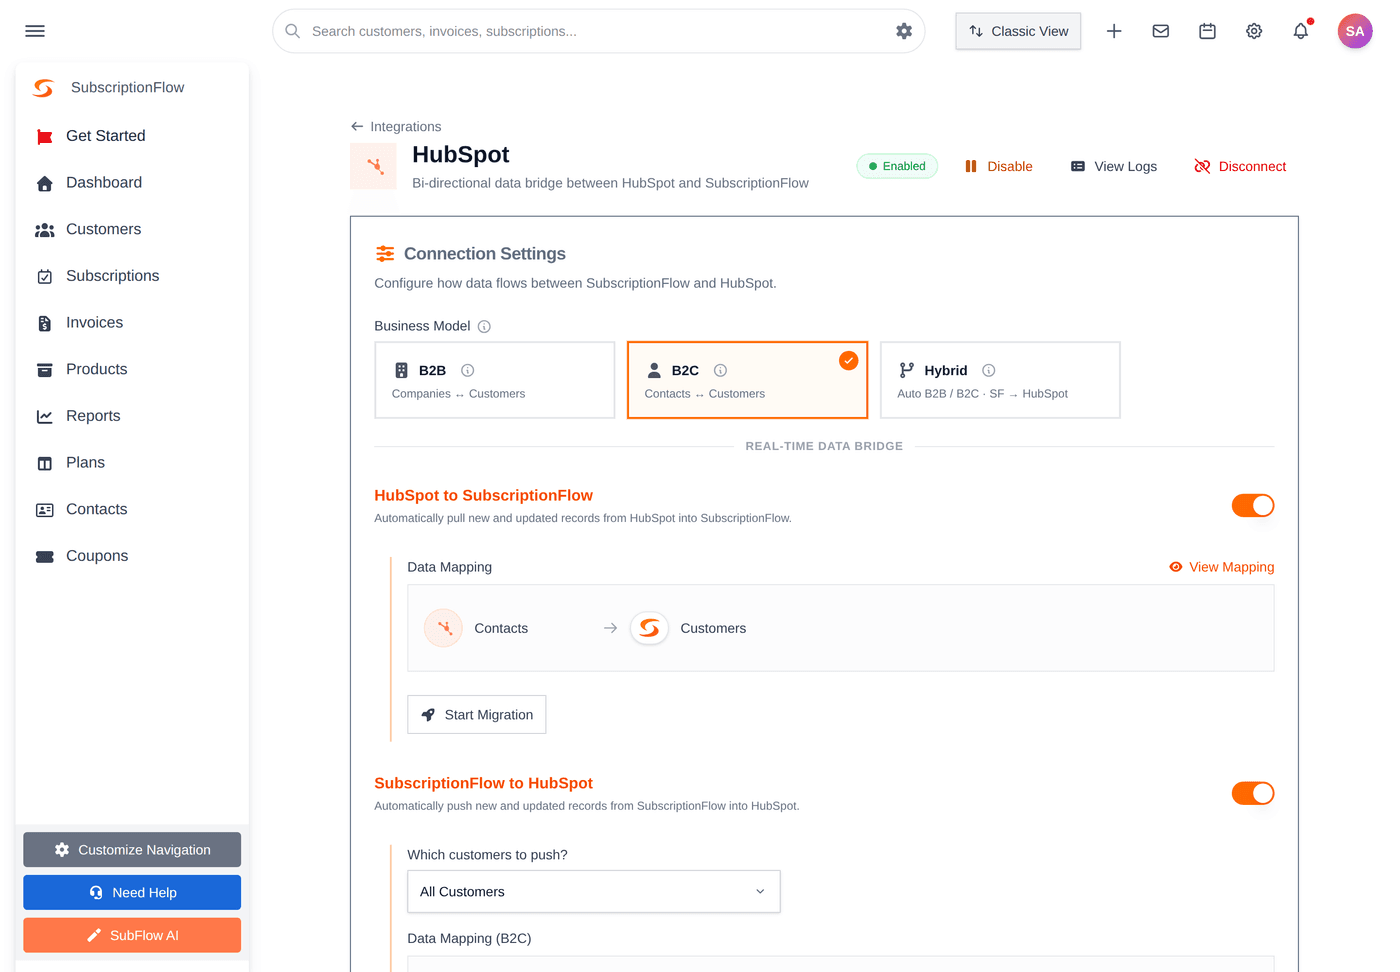1400x972 pixels.
Task: Click Need Help button
Action: click(132, 893)
